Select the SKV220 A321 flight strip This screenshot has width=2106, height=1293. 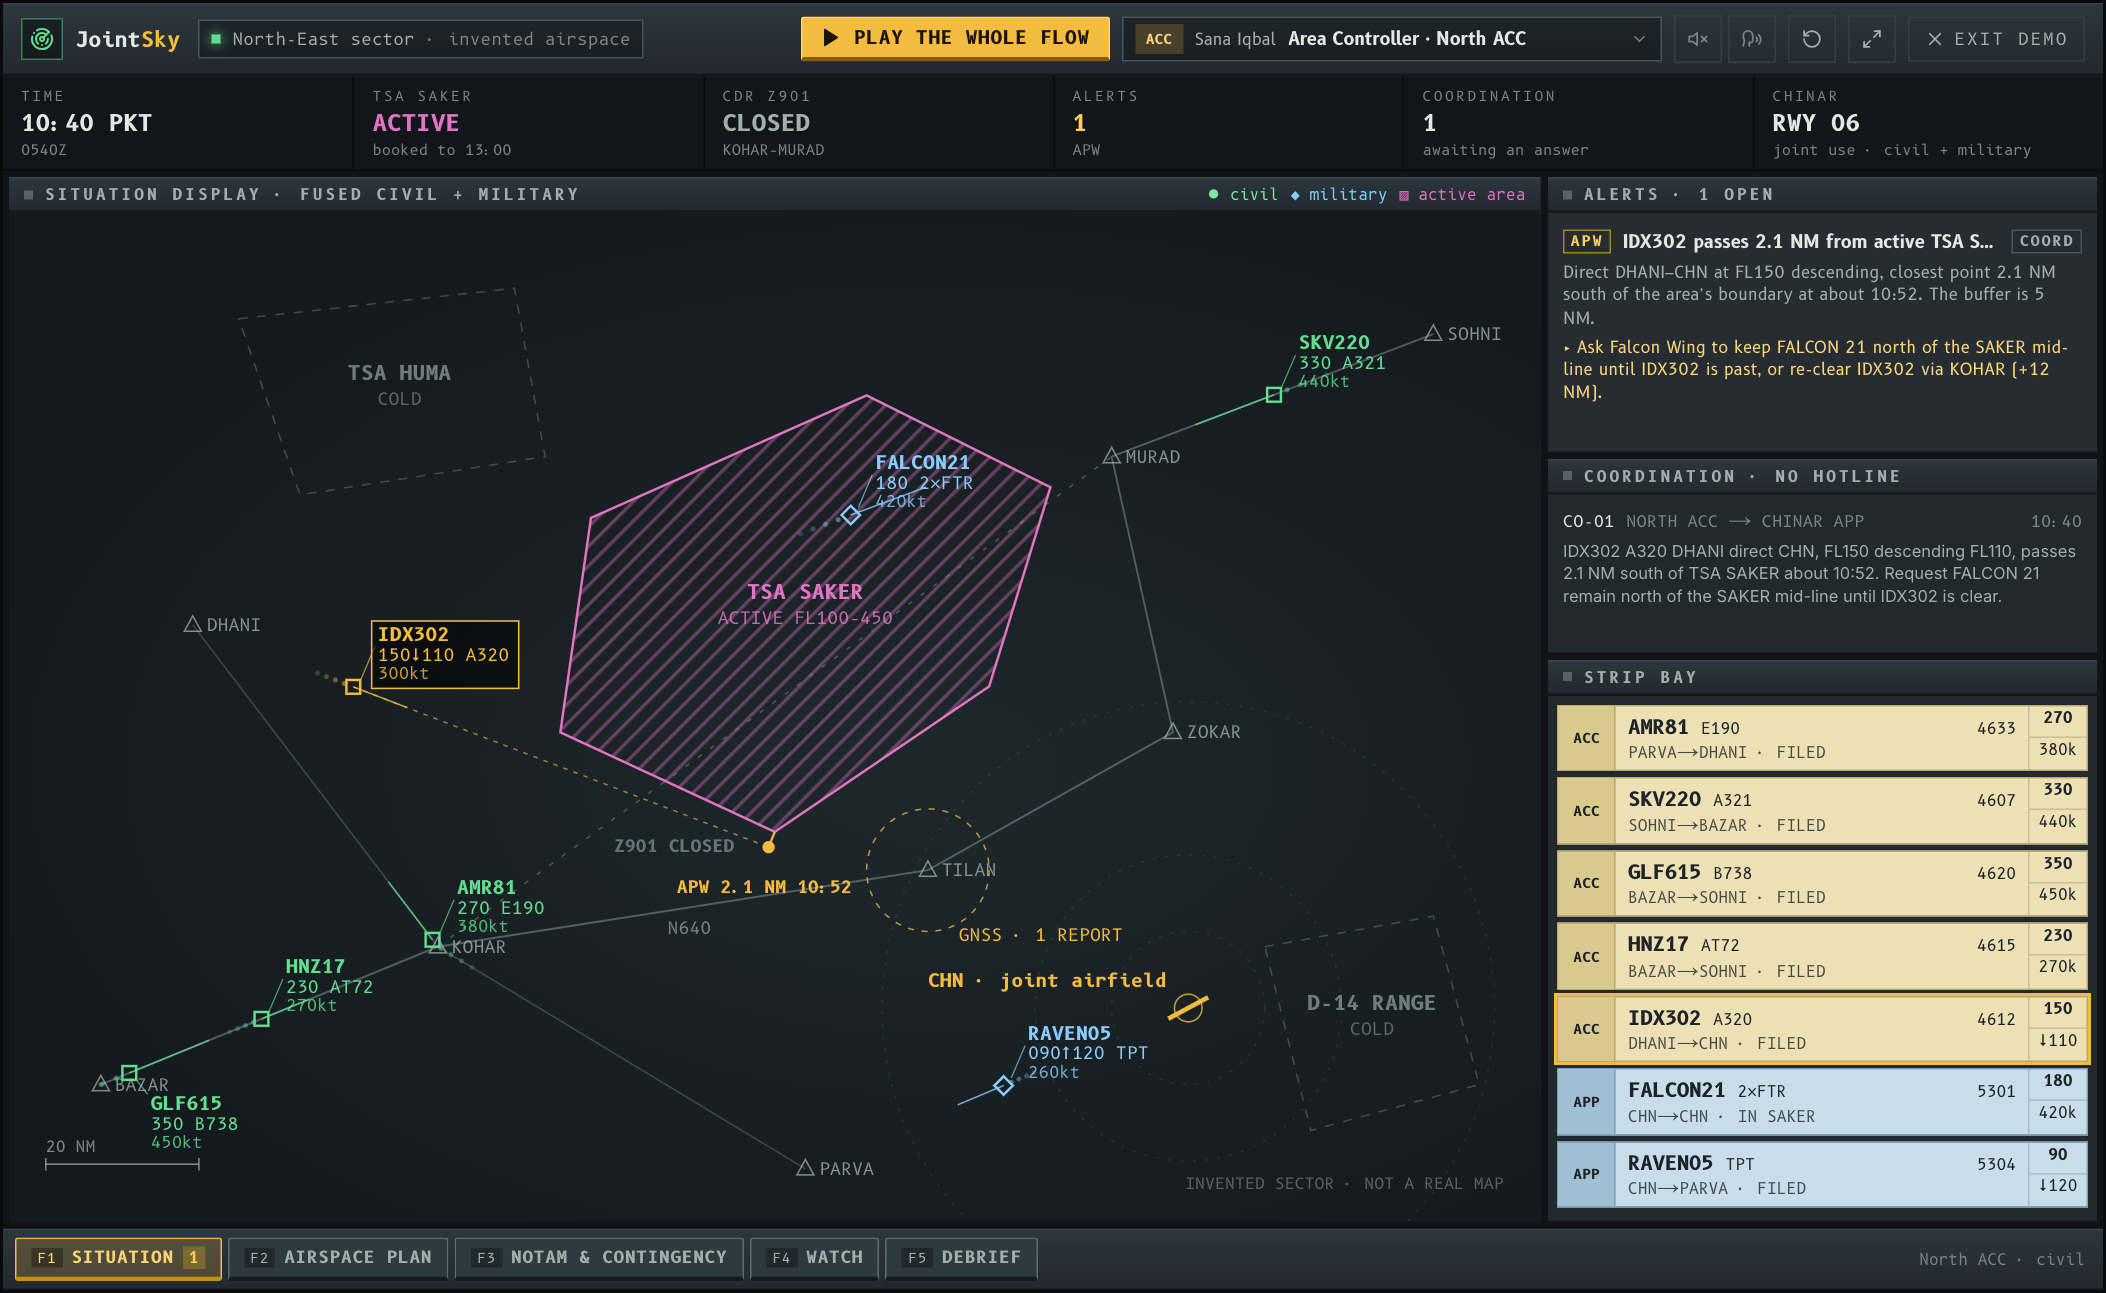(x=1821, y=811)
